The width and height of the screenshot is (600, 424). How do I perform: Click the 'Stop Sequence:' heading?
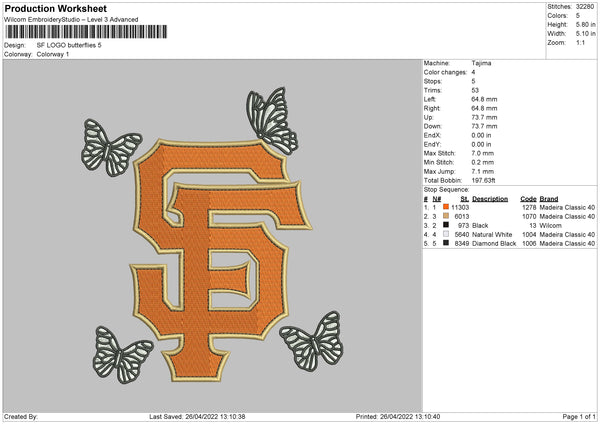pos(446,189)
